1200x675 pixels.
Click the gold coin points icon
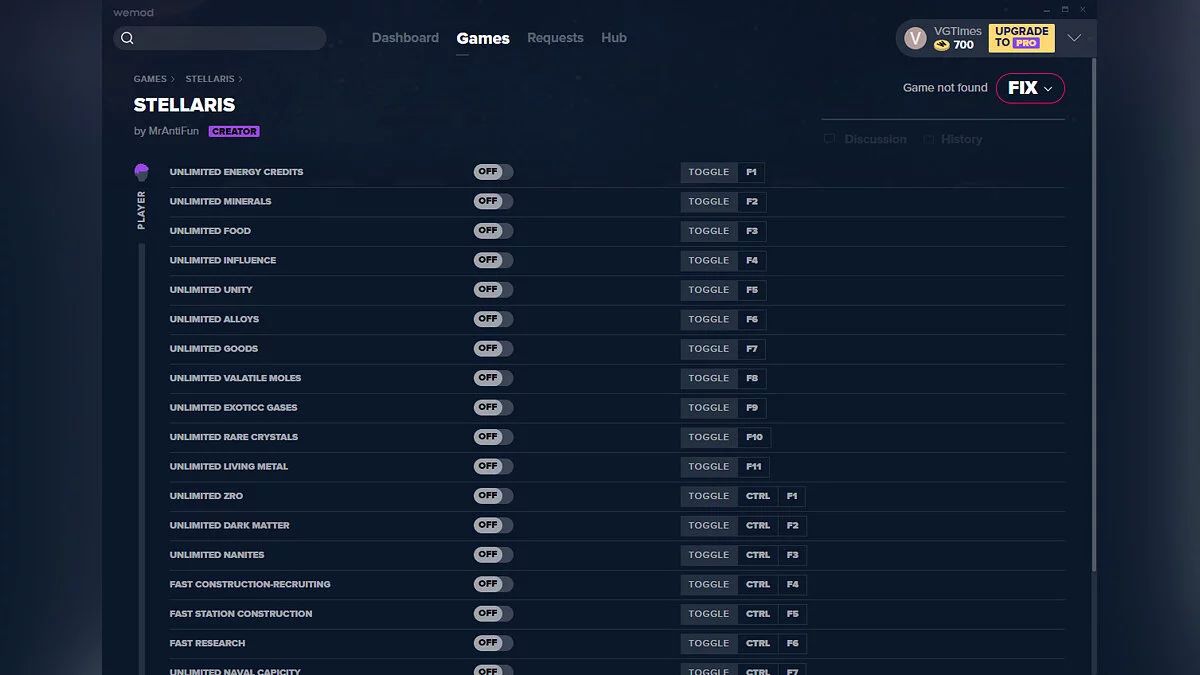[942, 45]
